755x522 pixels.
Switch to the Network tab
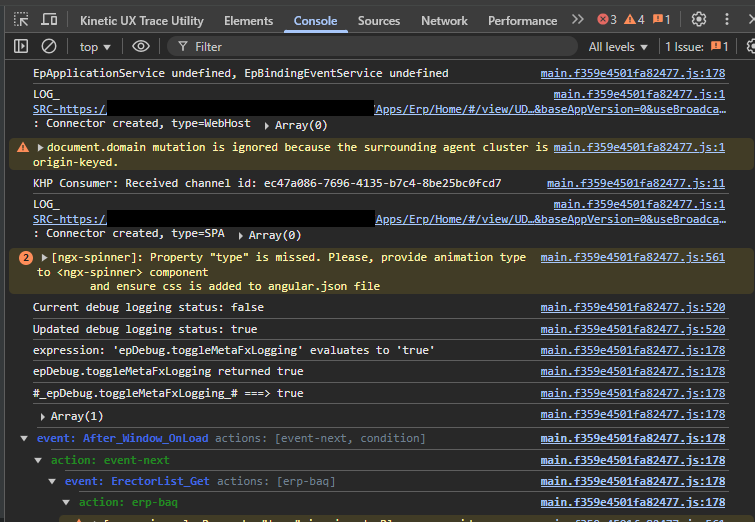click(444, 20)
